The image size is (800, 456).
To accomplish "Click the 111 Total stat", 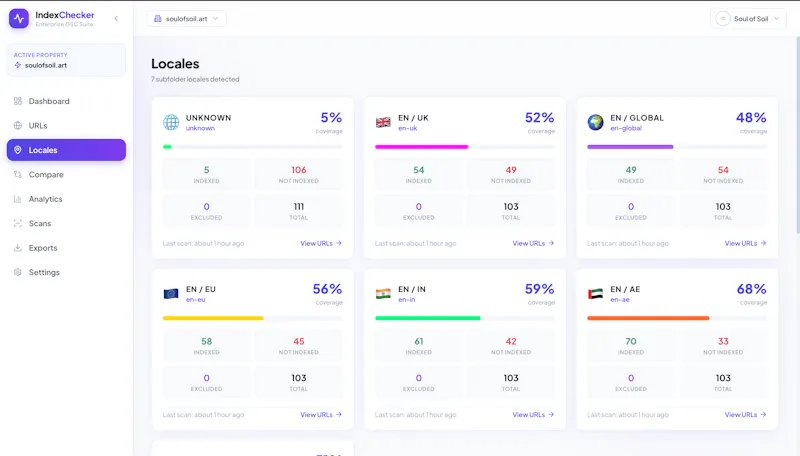I will pyautogui.click(x=298, y=211).
